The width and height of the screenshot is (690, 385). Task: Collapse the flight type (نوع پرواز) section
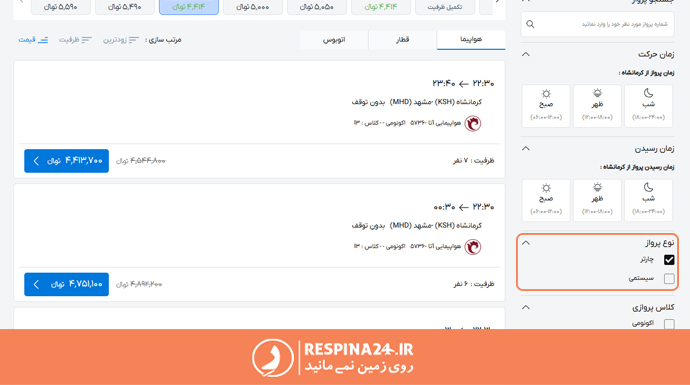[526, 243]
